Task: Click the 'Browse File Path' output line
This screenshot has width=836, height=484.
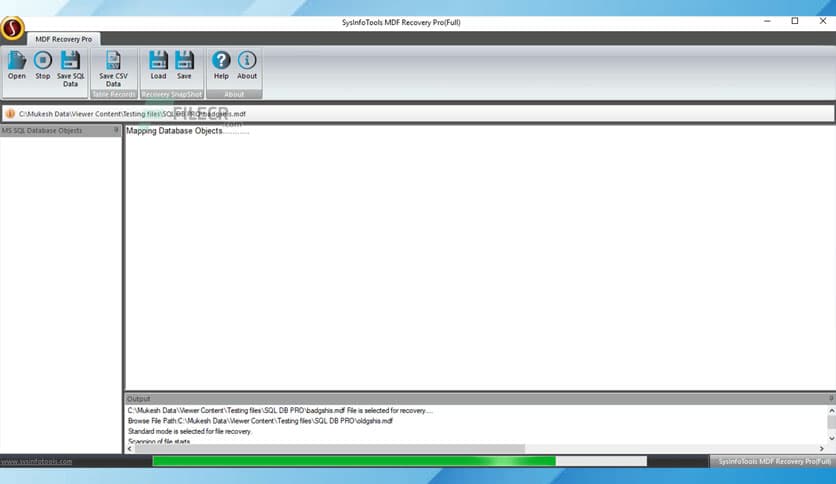Action: (260, 421)
